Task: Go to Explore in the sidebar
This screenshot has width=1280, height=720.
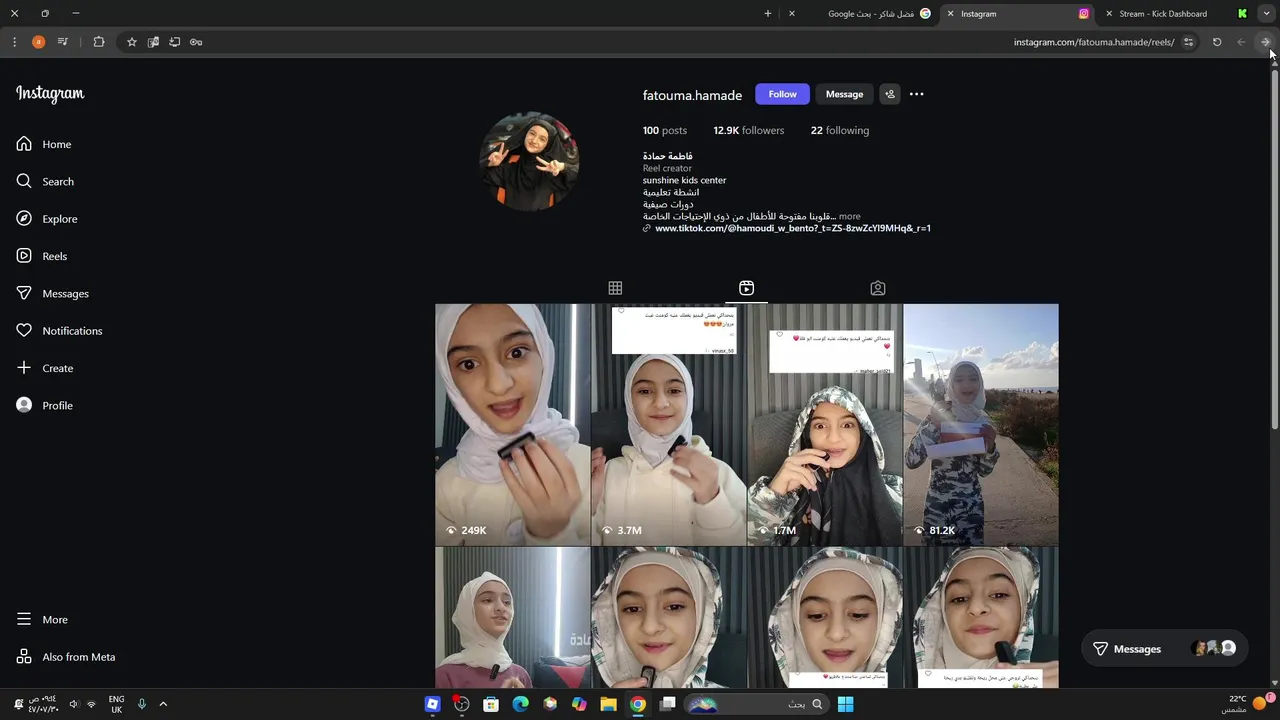Action: pyautogui.click(x=47, y=219)
